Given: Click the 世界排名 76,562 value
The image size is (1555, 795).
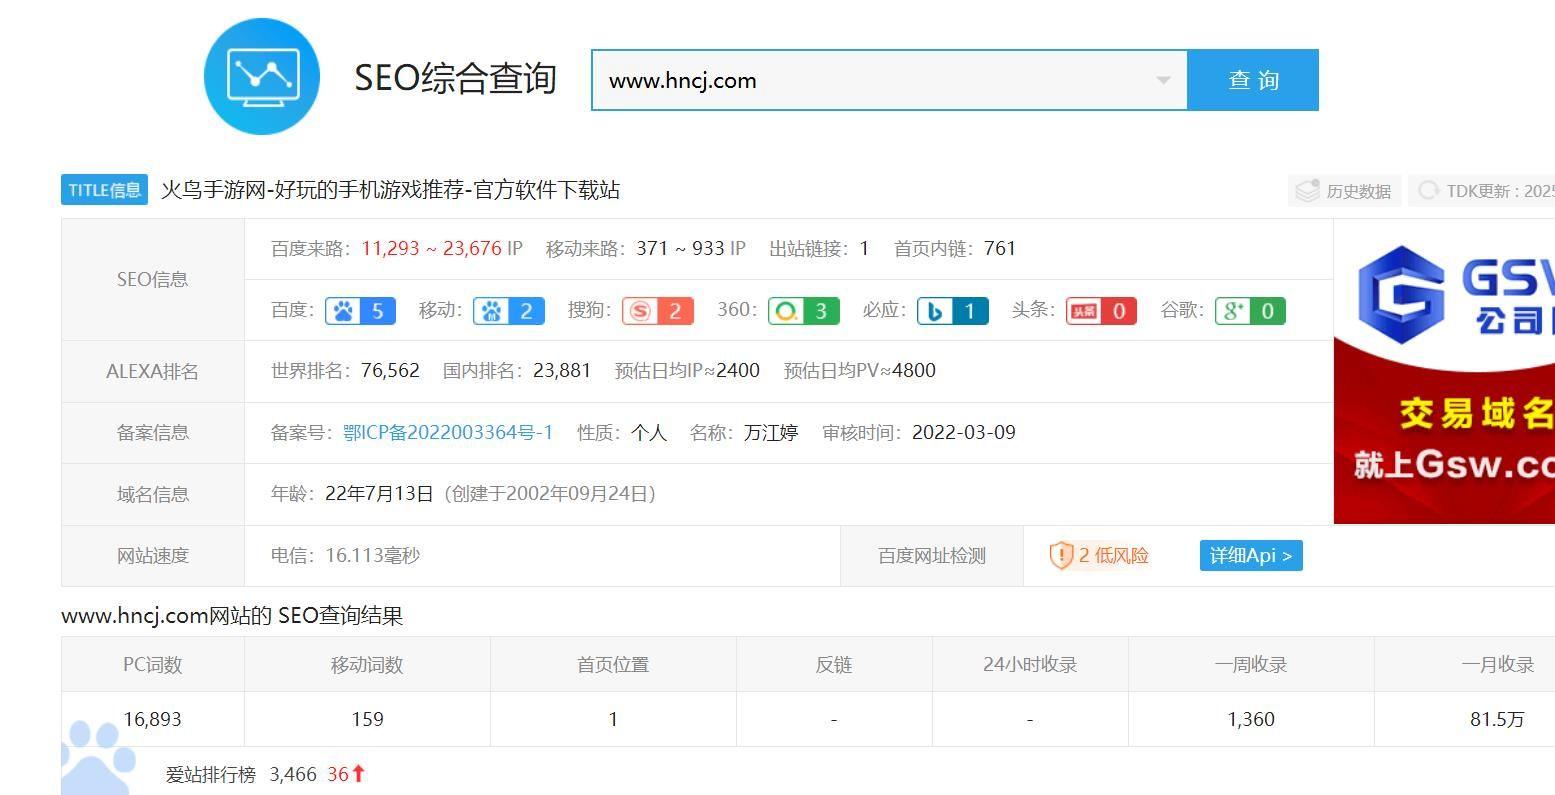Looking at the screenshot, I should pos(390,371).
